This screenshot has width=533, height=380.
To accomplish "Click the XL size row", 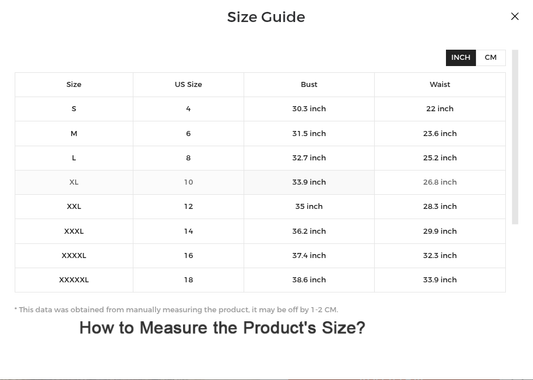I will 260,182.
